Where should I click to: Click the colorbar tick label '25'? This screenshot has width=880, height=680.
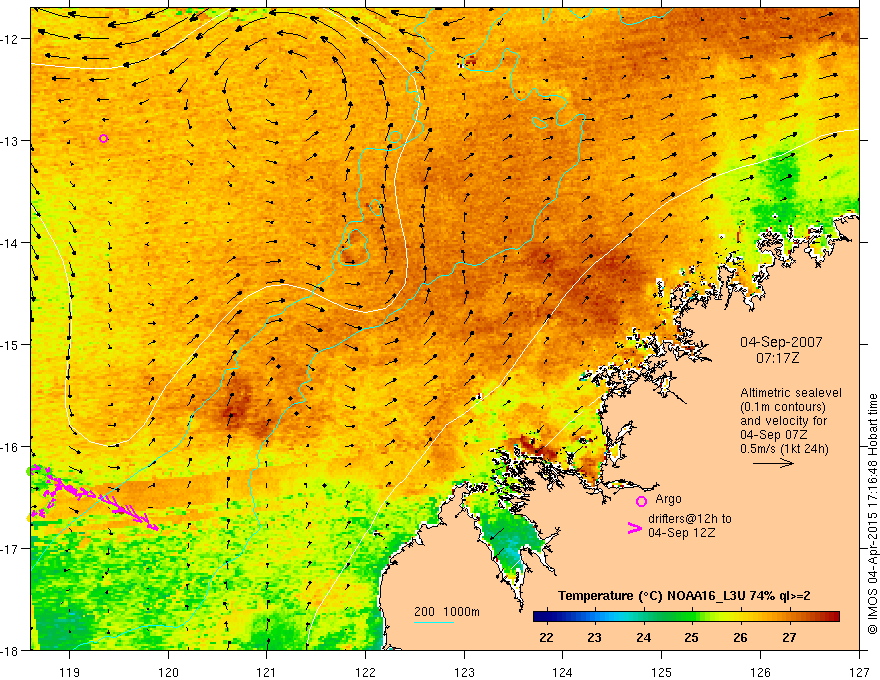692,637
